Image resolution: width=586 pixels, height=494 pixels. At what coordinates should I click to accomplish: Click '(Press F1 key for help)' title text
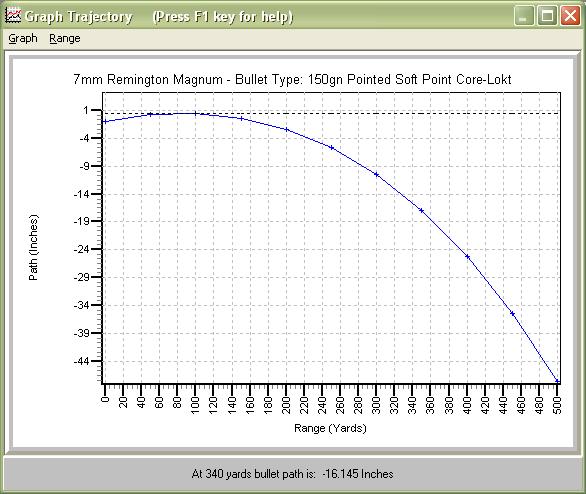(223, 16)
